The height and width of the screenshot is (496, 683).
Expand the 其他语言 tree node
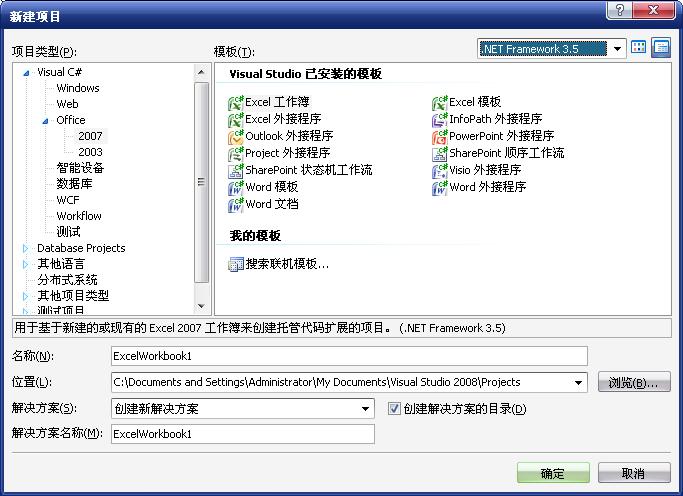[25, 264]
